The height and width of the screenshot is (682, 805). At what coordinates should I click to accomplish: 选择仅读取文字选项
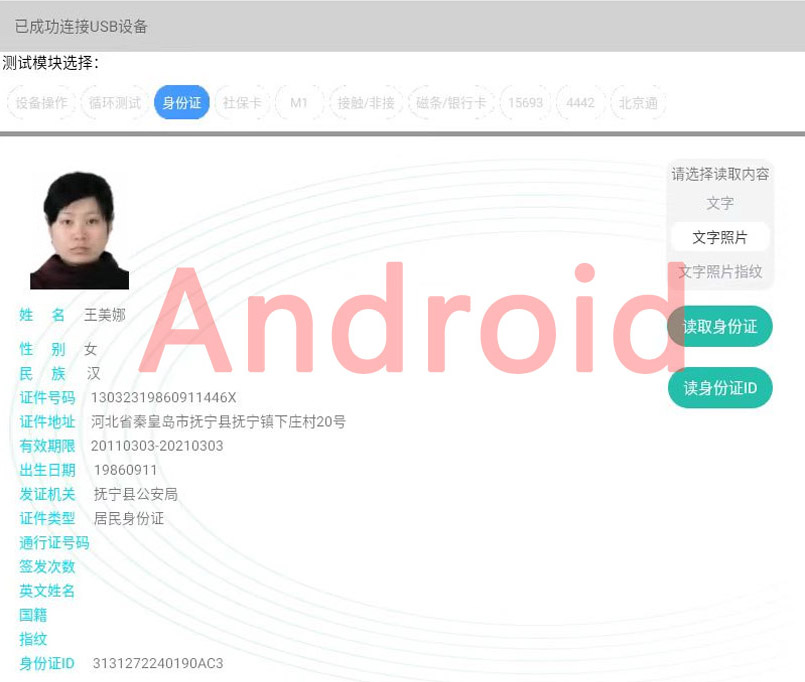[719, 204]
